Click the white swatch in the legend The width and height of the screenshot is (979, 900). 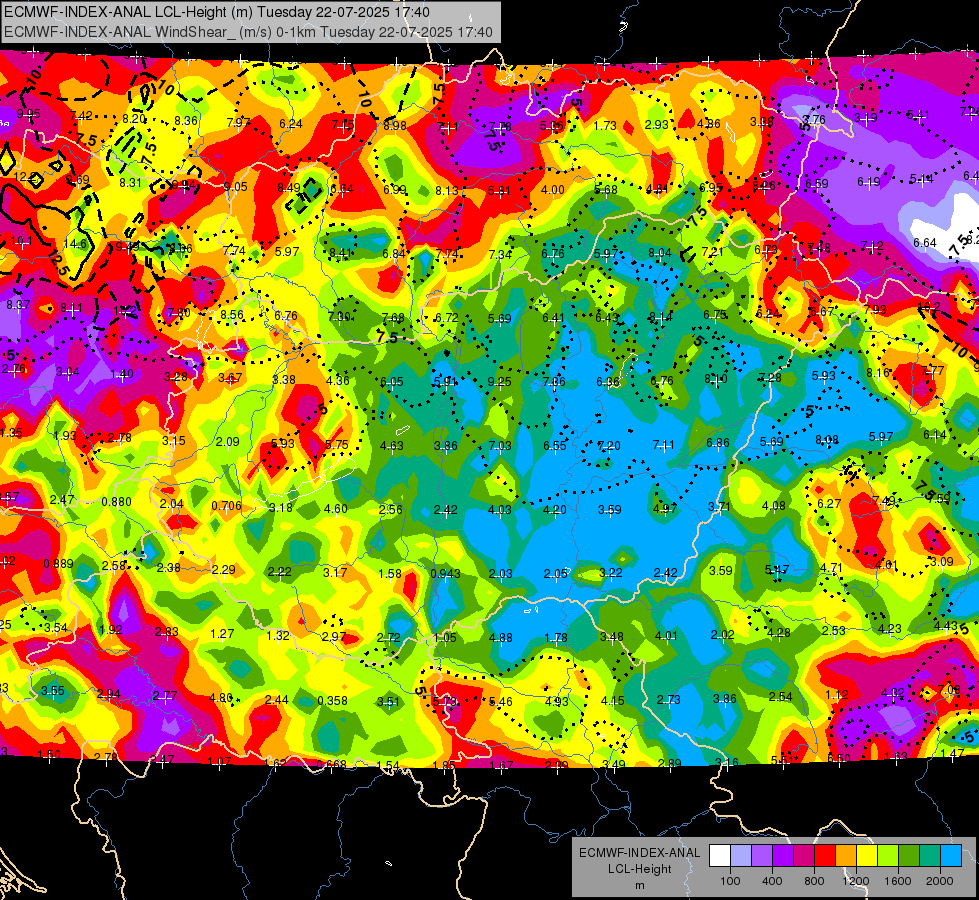tap(720, 855)
